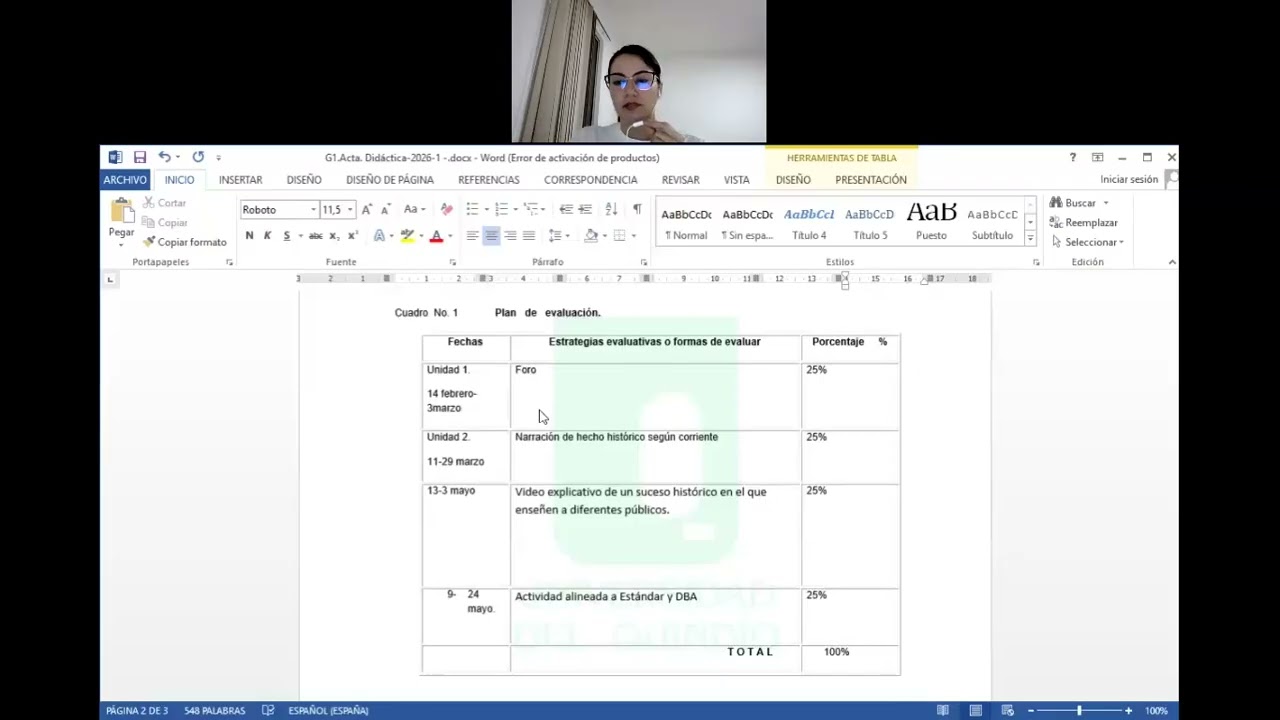Toggle show paragraph marks (¶)
This screenshot has height=720, width=1280.
point(637,209)
